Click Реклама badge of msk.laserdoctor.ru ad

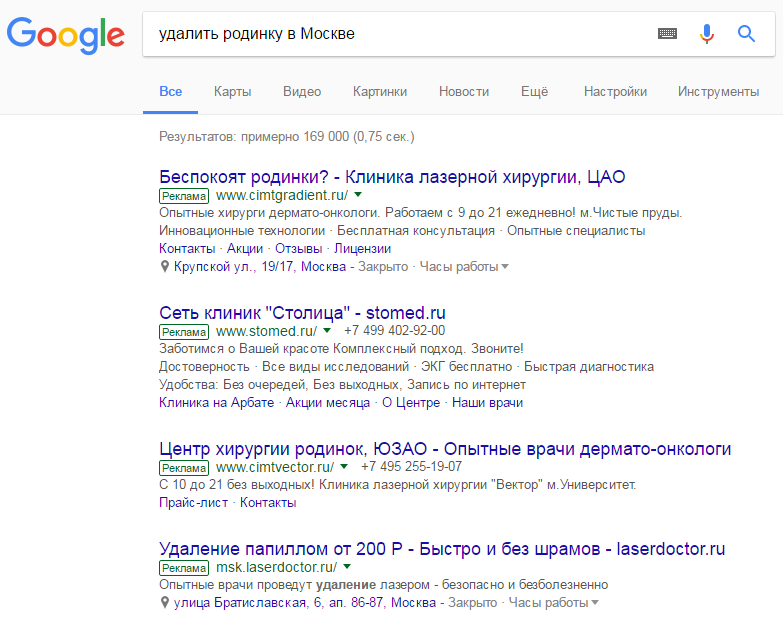184,568
